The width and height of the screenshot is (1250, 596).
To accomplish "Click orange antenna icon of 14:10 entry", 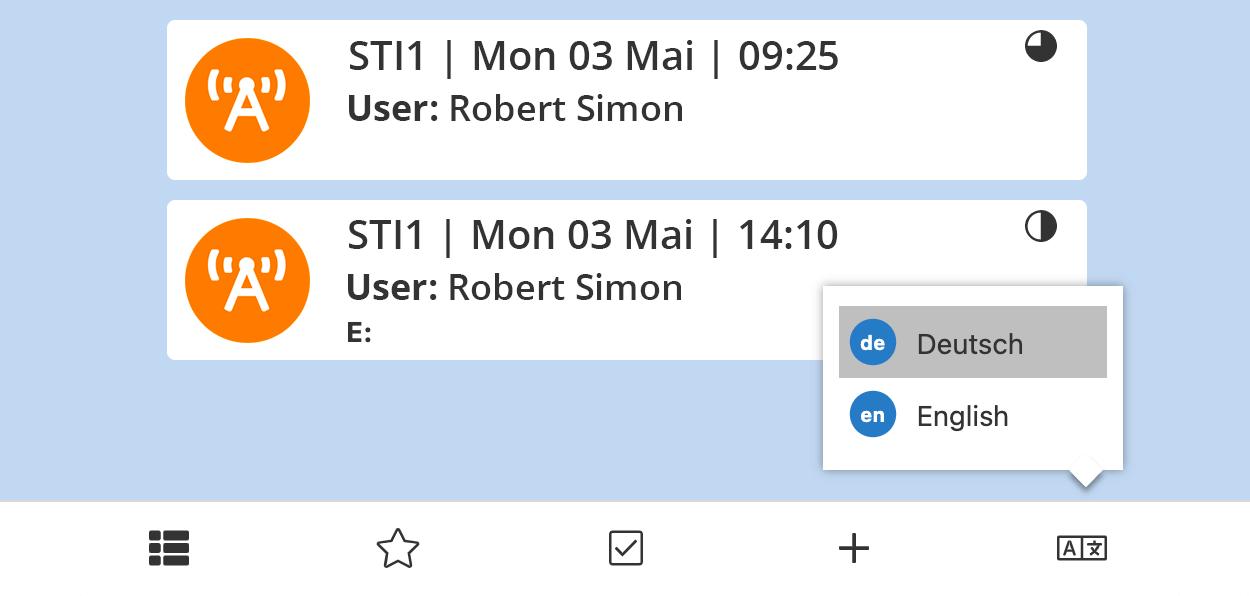I will [247, 280].
